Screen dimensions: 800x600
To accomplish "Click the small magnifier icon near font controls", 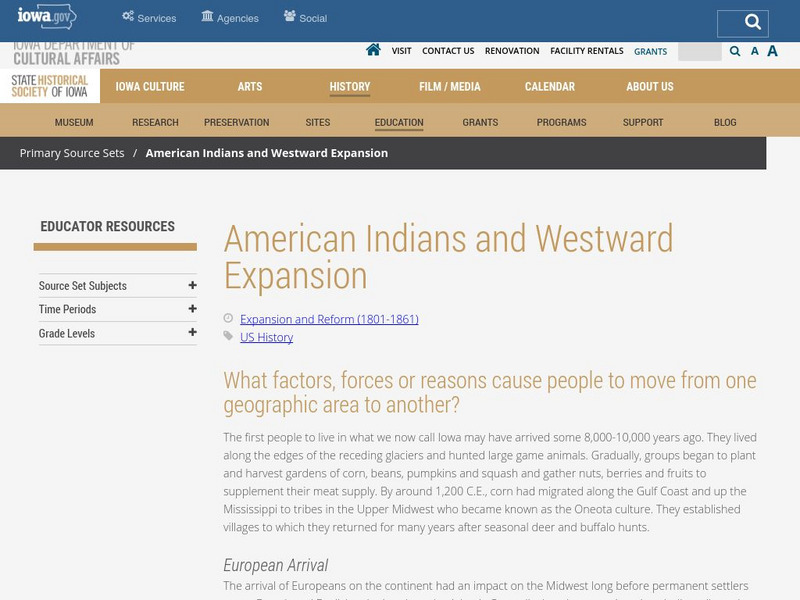I will pos(734,50).
